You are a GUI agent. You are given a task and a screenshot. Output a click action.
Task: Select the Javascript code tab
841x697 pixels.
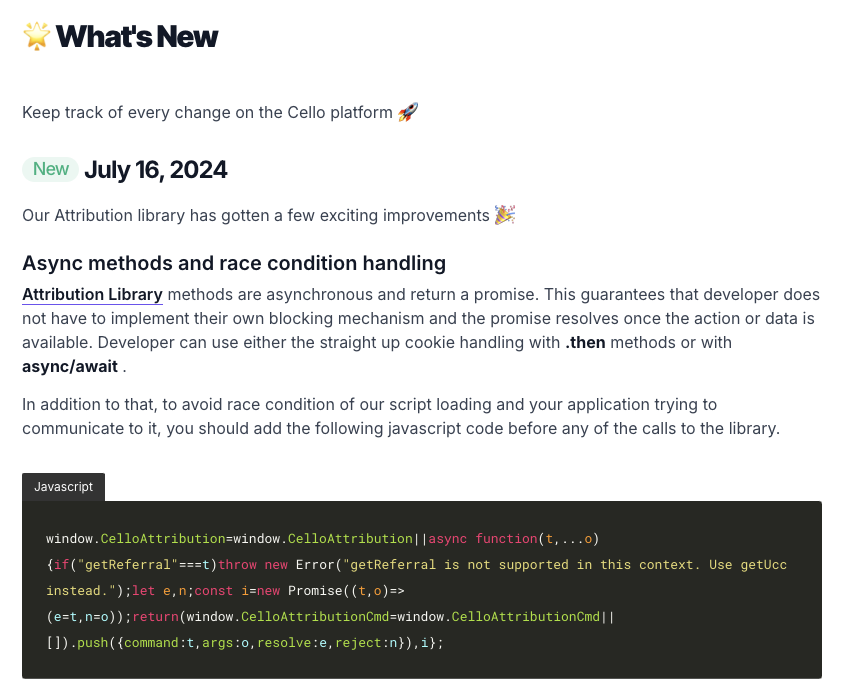(63, 487)
